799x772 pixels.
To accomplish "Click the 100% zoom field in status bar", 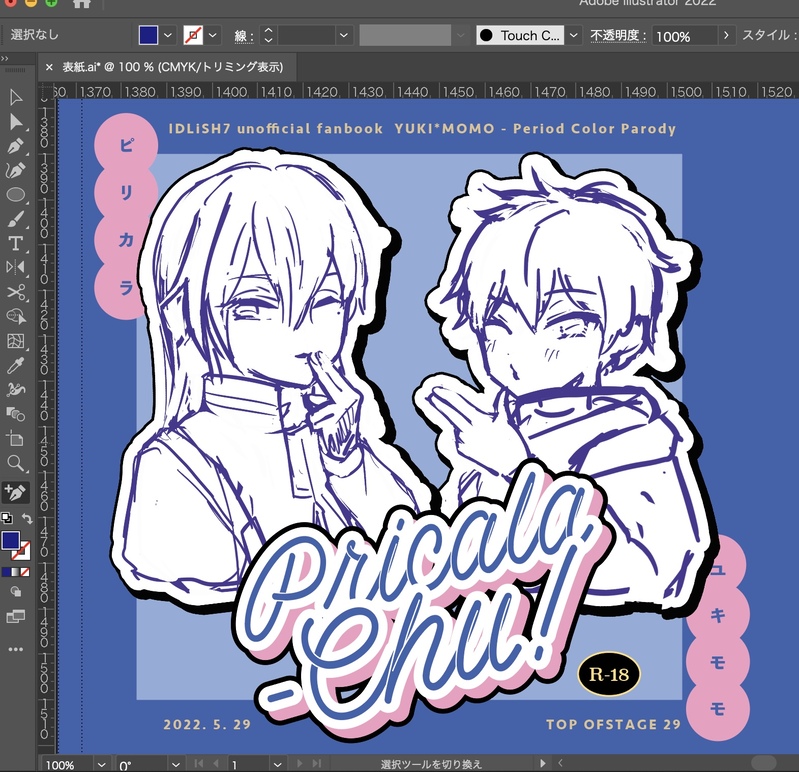I will pyautogui.click(x=67, y=765).
